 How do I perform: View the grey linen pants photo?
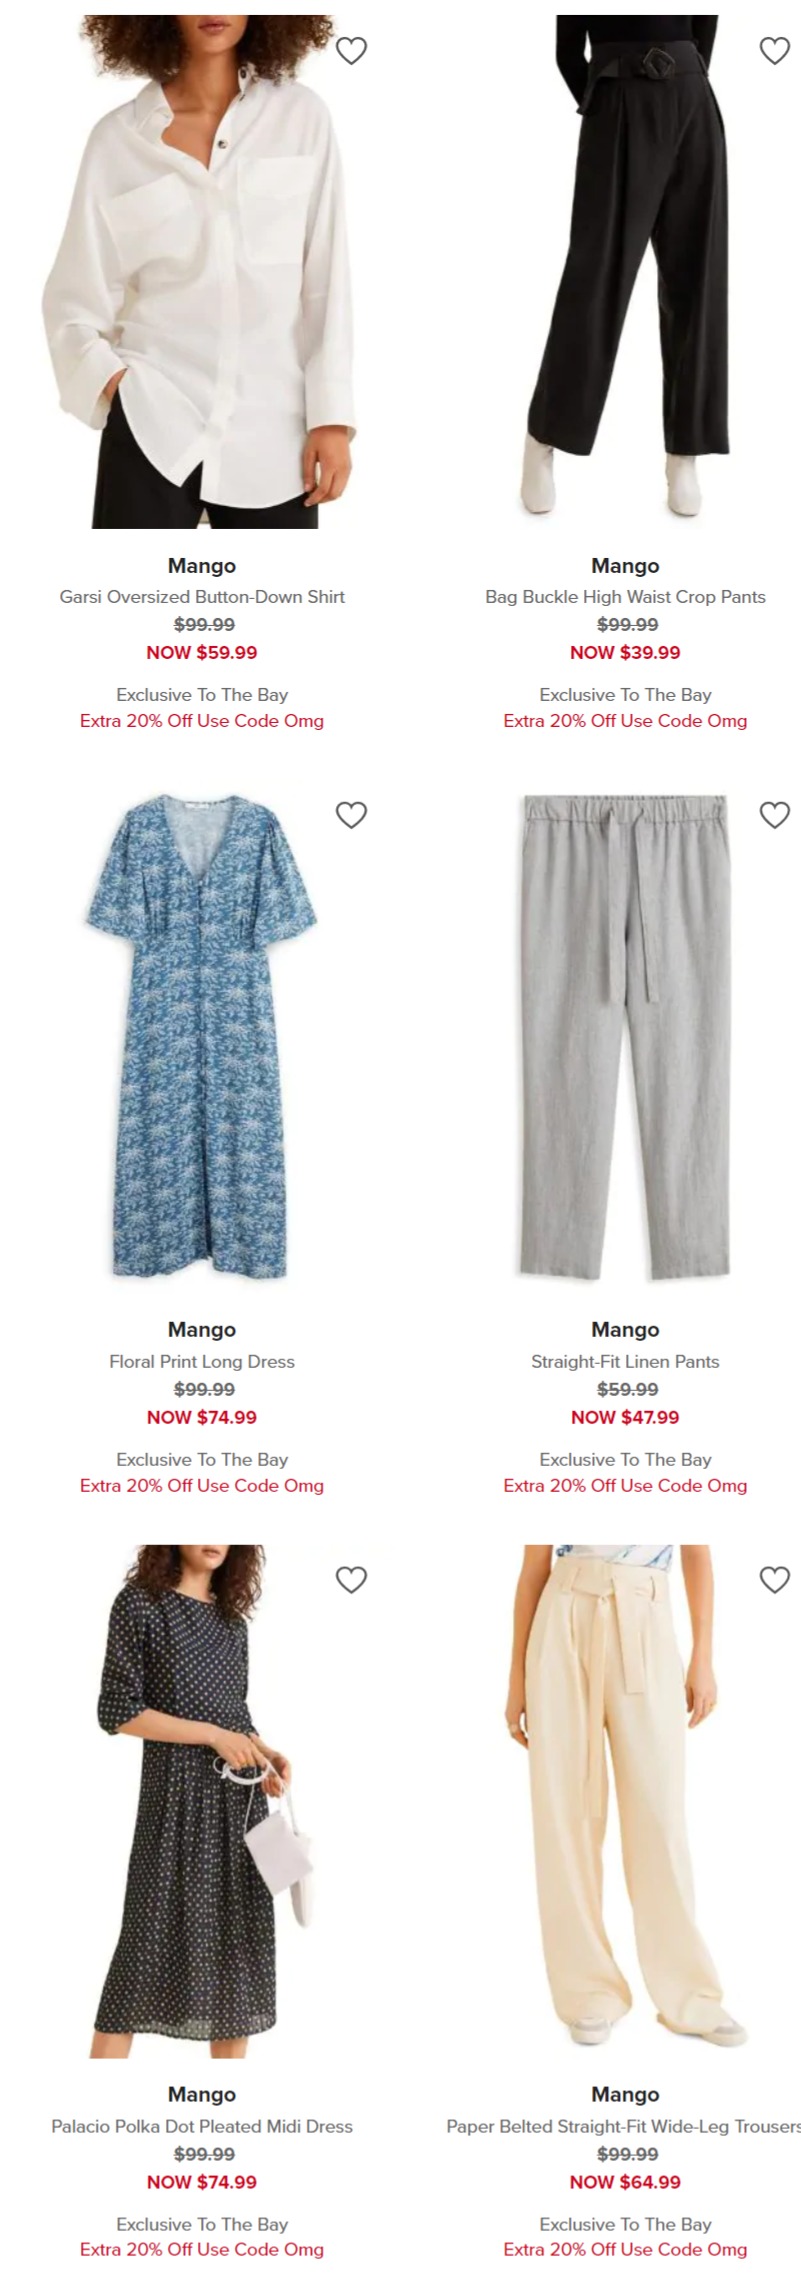tap(625, 1036)
